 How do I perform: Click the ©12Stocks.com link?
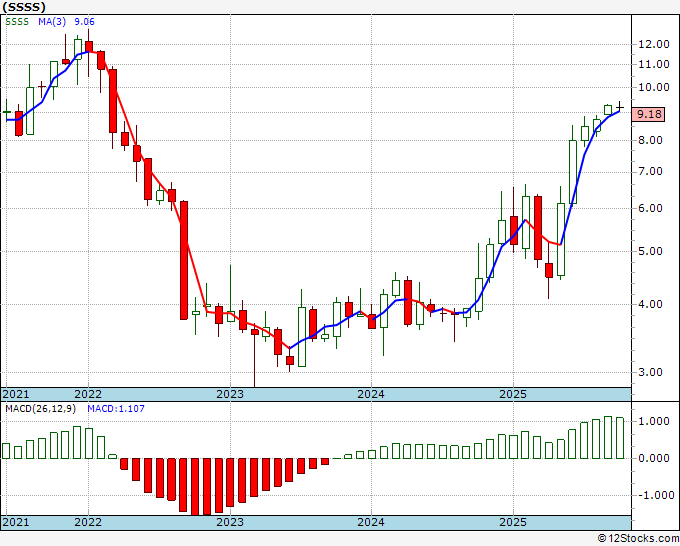[638, 539]
